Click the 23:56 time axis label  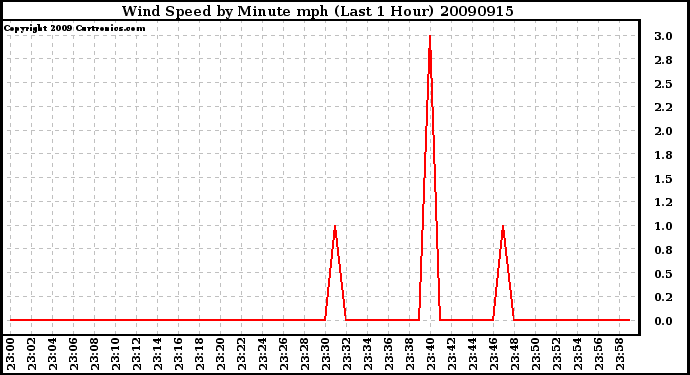coord(598,354)
